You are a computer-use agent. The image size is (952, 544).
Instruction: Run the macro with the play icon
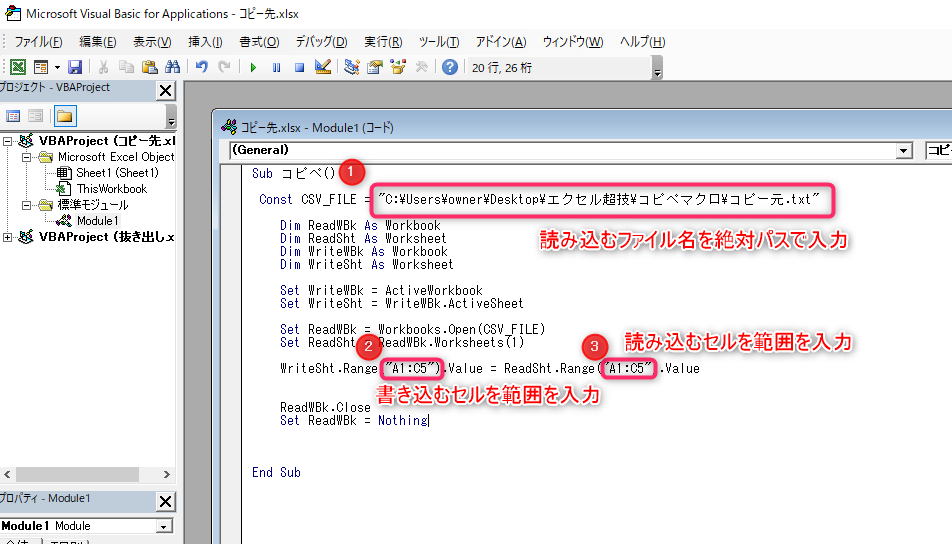pos(253,67)
